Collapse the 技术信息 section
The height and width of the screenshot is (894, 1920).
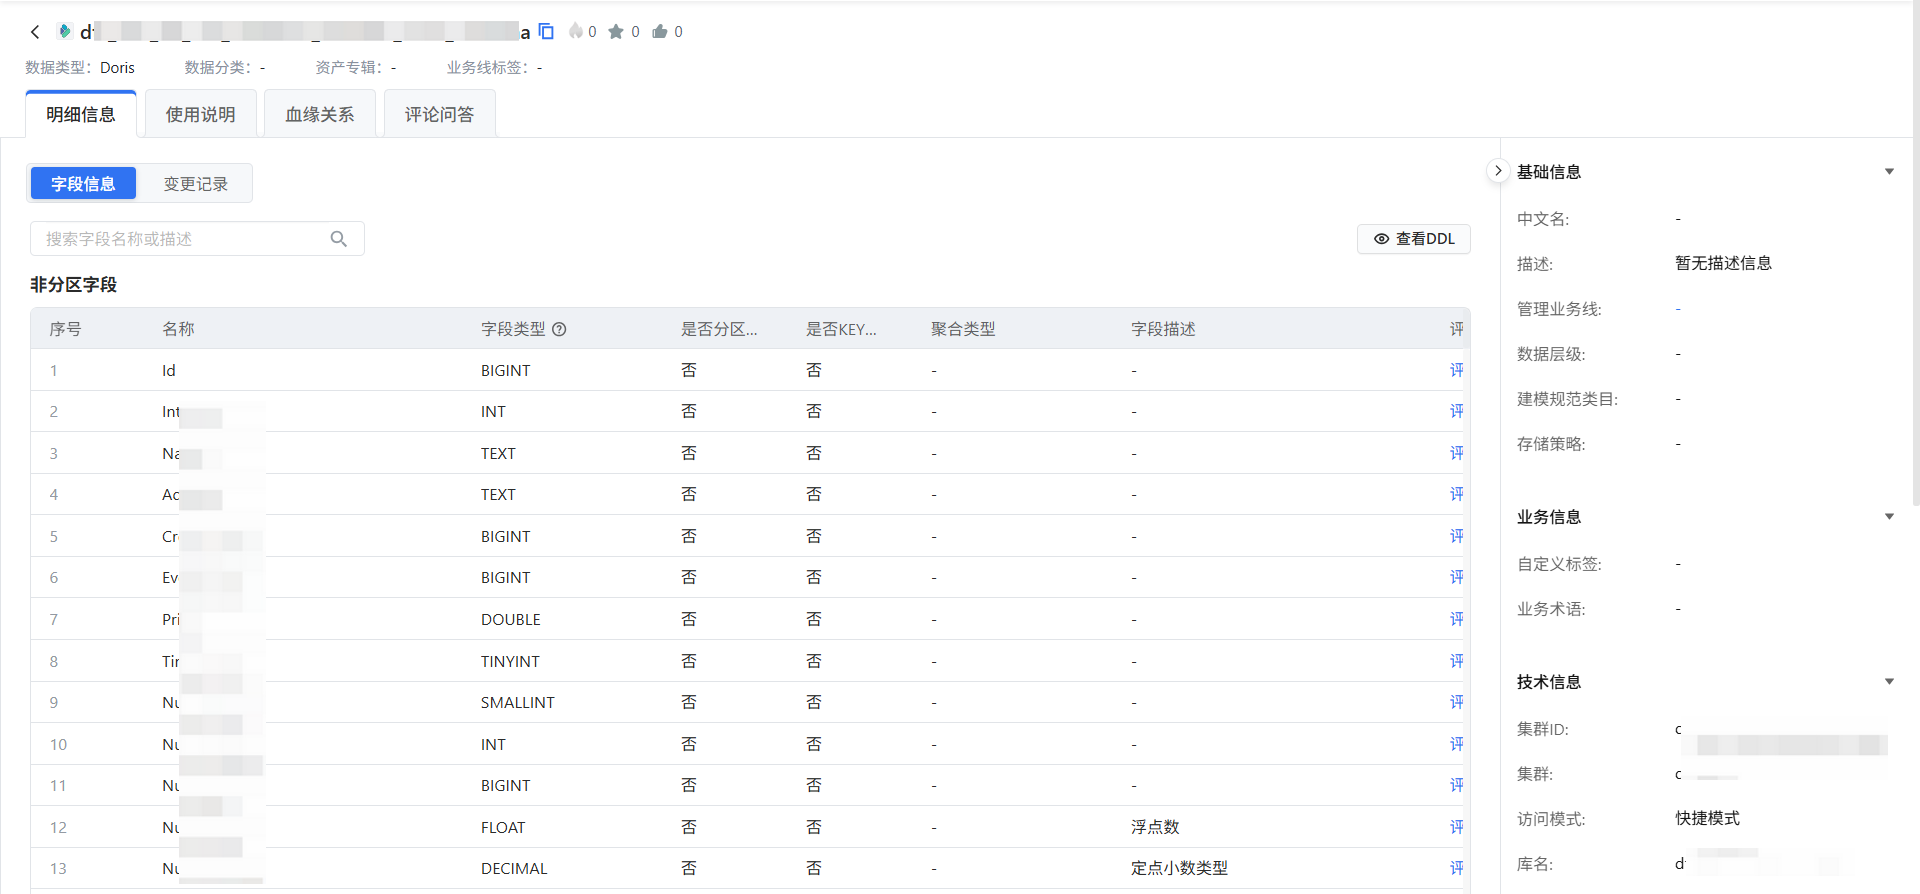tap(1889, 682)
